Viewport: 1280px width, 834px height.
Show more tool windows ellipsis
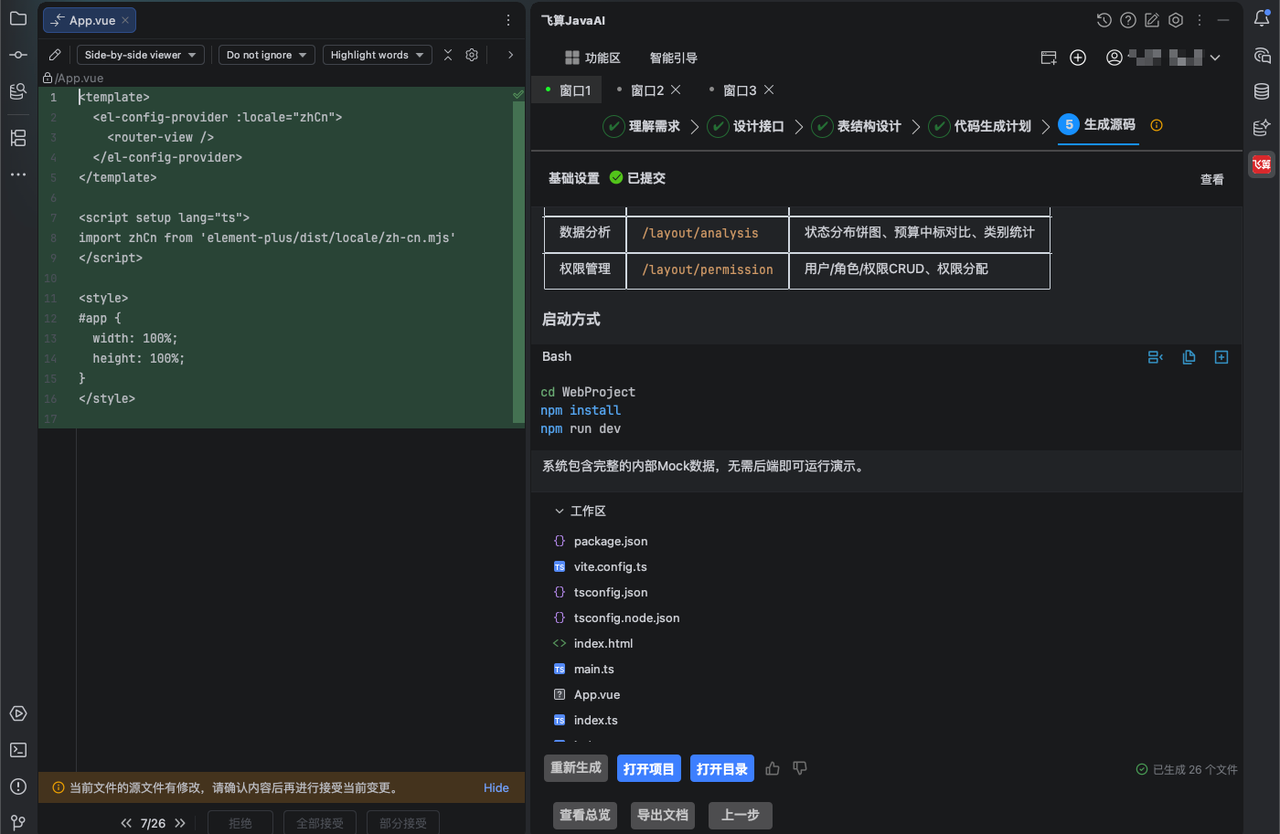(x=18, y=174)
